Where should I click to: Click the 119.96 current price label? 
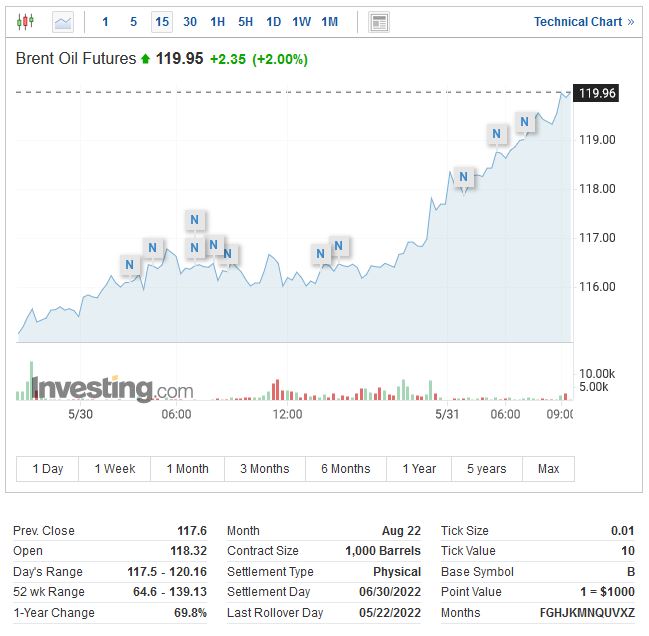point(597,93)
